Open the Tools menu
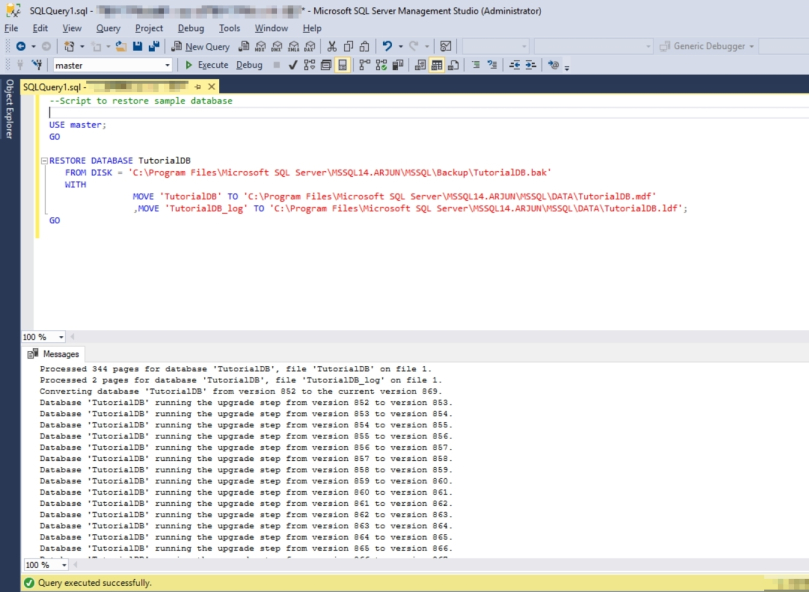The width and height of the screenshot is (809, 592). 229,28
